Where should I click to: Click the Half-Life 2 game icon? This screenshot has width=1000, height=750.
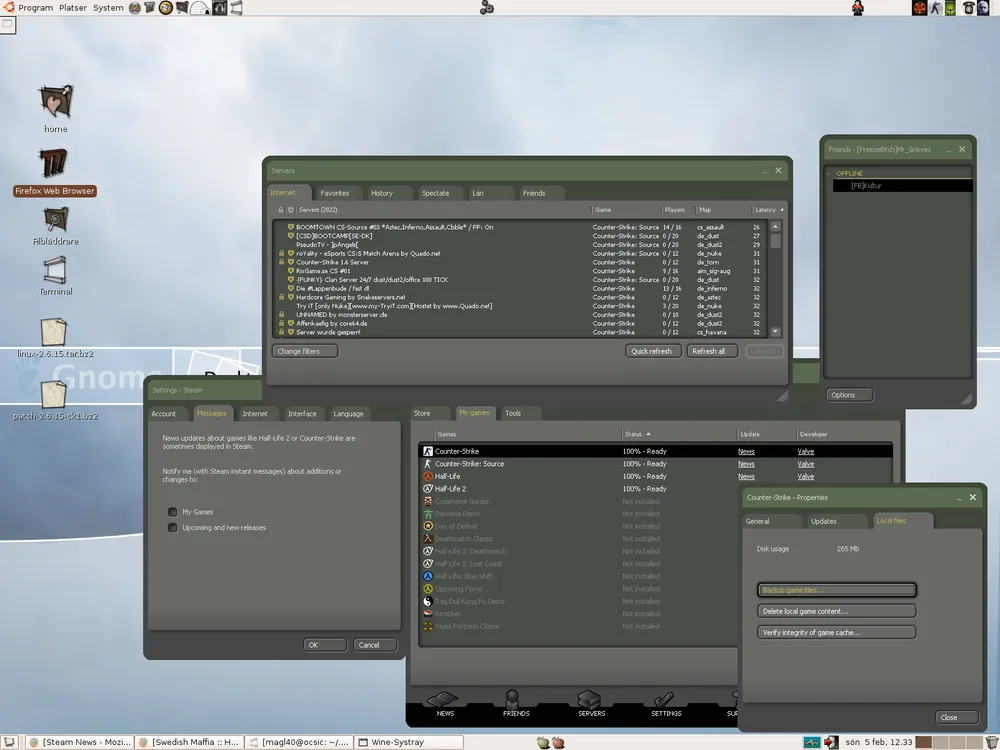pos(427,489)
